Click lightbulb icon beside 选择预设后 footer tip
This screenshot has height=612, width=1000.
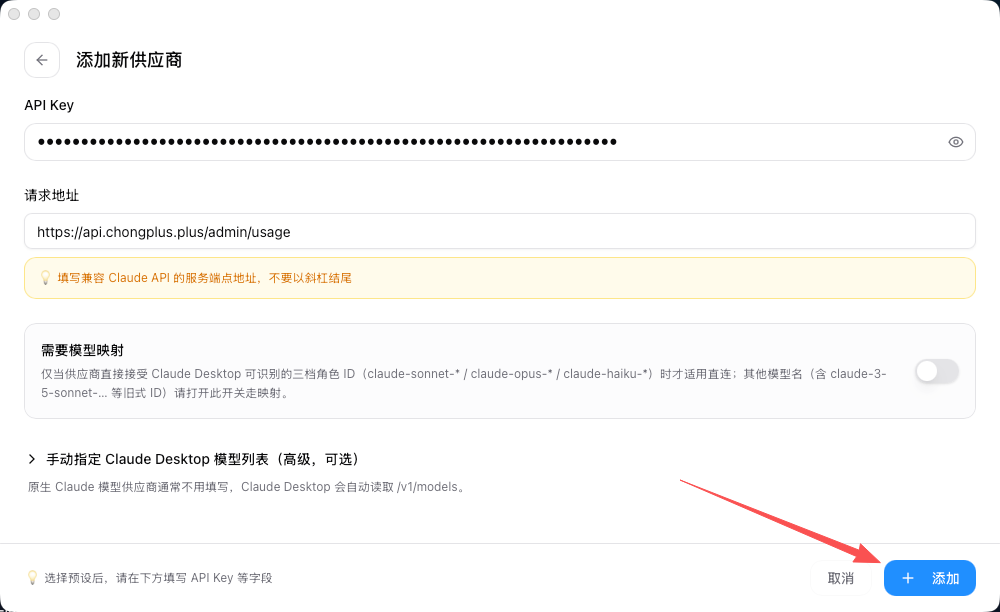32,578
